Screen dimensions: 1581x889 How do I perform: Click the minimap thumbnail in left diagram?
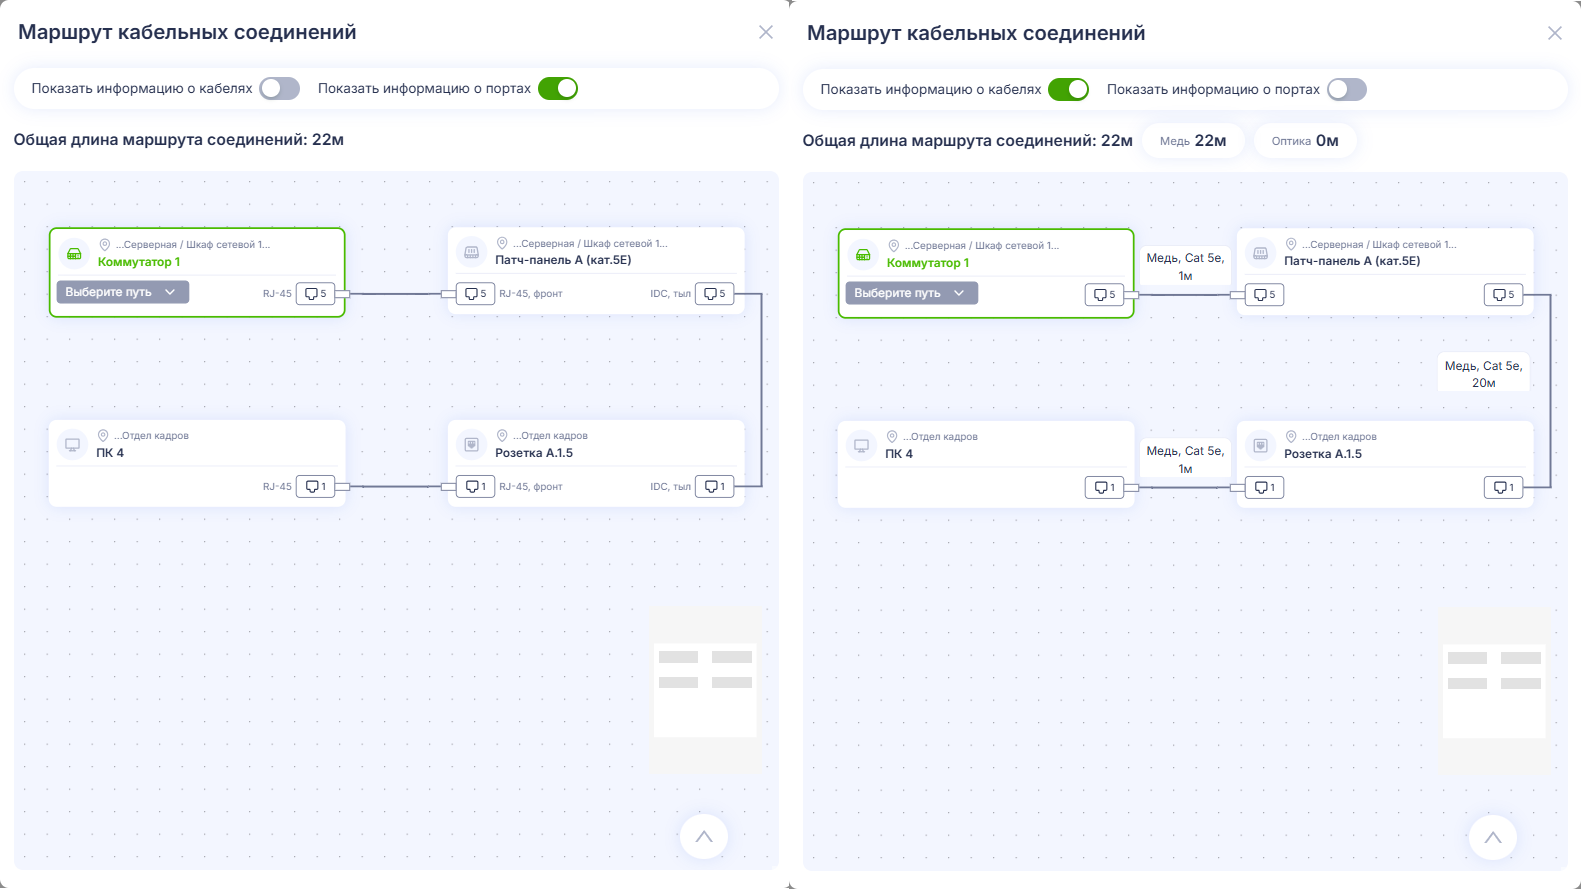[x=705, y=689]
